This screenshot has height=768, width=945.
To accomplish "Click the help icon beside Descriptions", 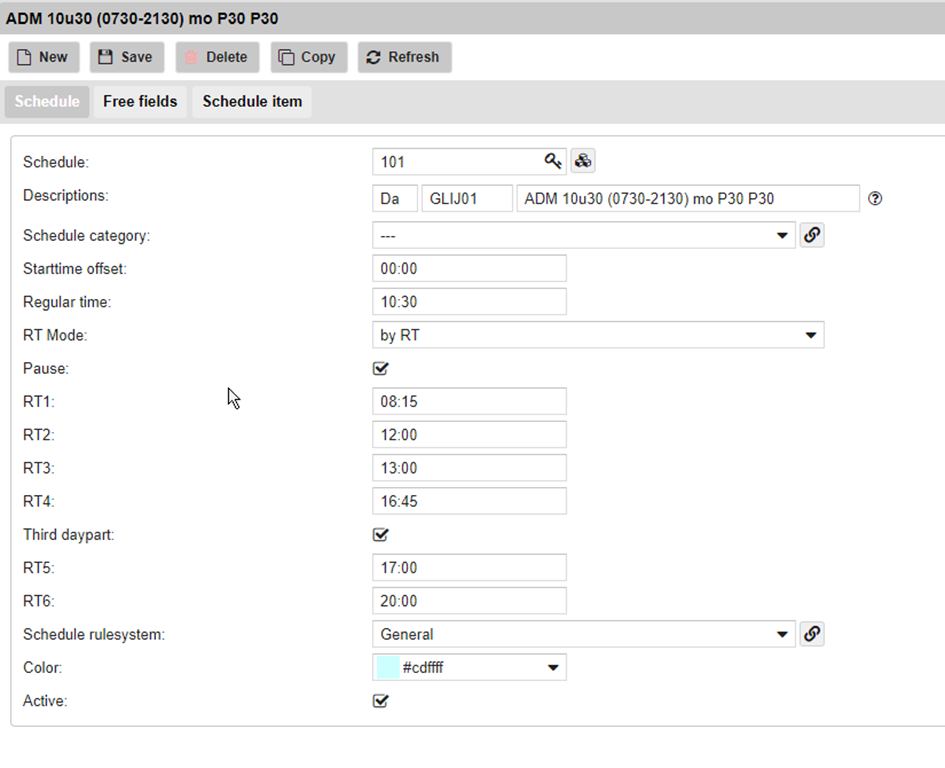I will point(875,199).
